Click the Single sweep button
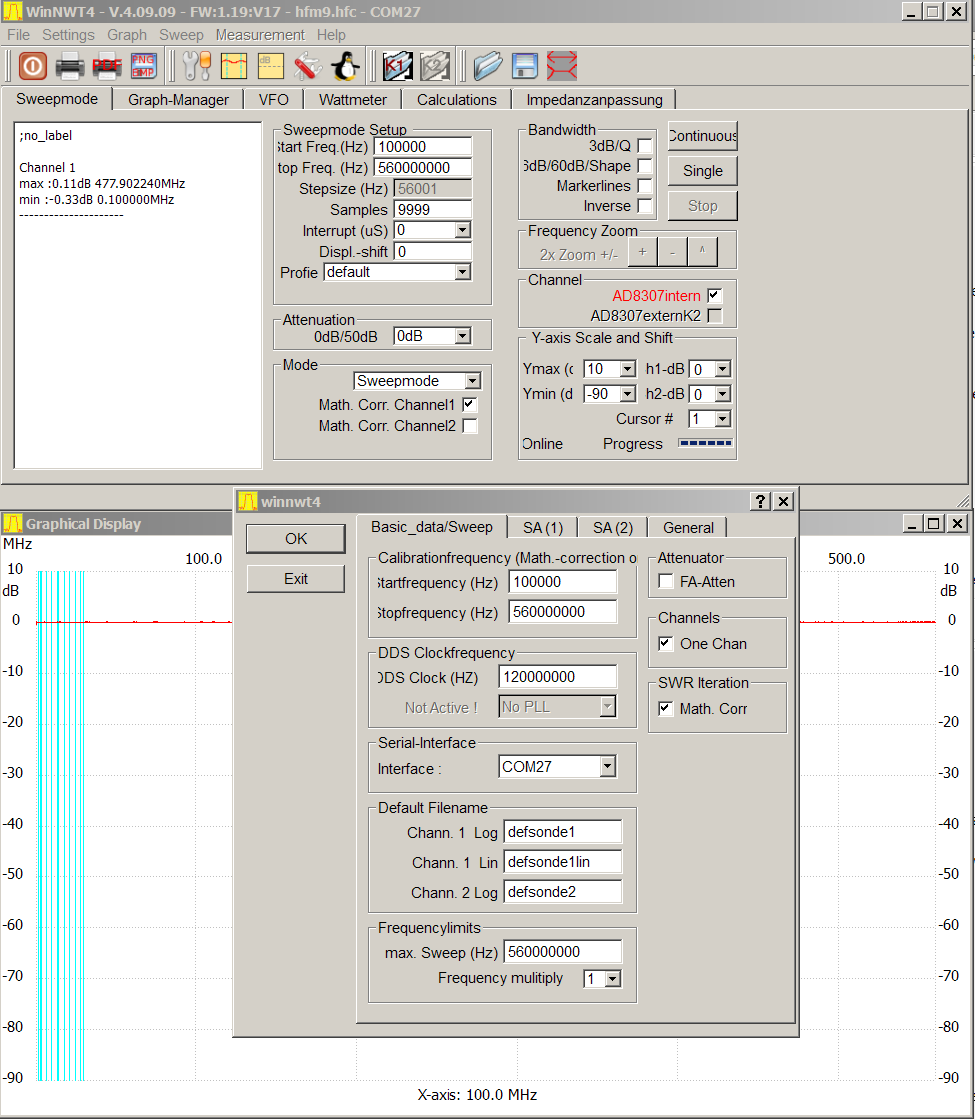This screenshot has width=975, height=1119. [x=702, y=171]
